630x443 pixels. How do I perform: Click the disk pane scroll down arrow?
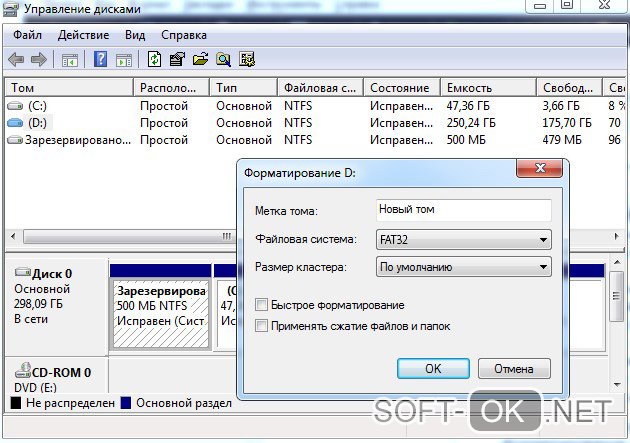pyautogui.click(x=616, y=385)
